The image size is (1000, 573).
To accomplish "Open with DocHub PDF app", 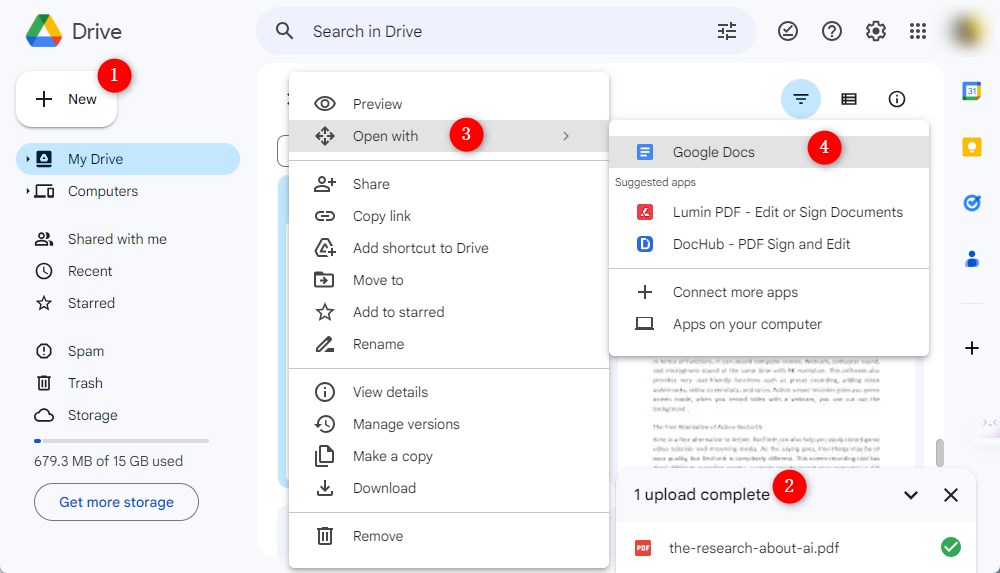I will (x=769, y=244).
